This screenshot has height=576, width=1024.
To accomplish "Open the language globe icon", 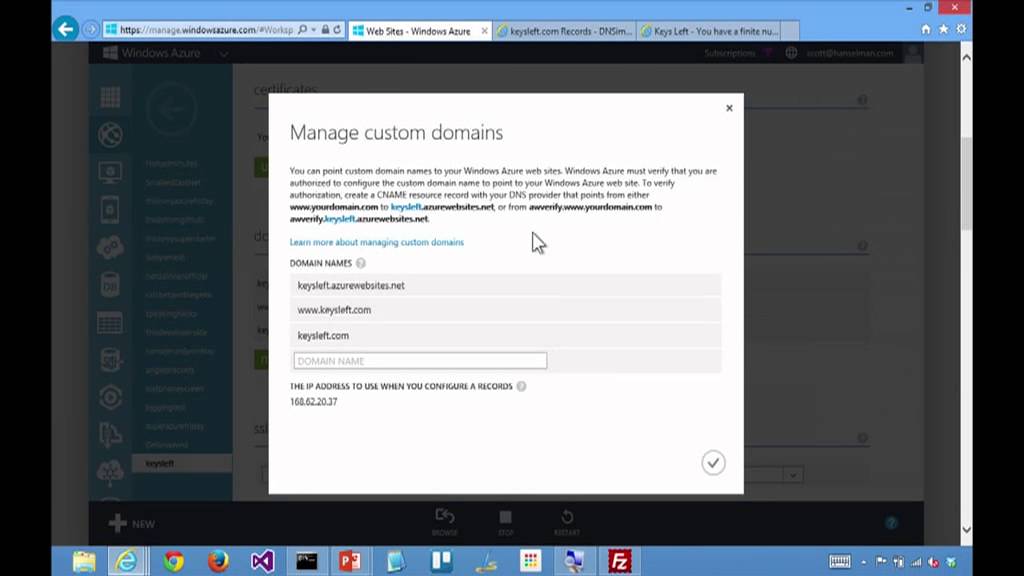I will [x=791, y=53].
